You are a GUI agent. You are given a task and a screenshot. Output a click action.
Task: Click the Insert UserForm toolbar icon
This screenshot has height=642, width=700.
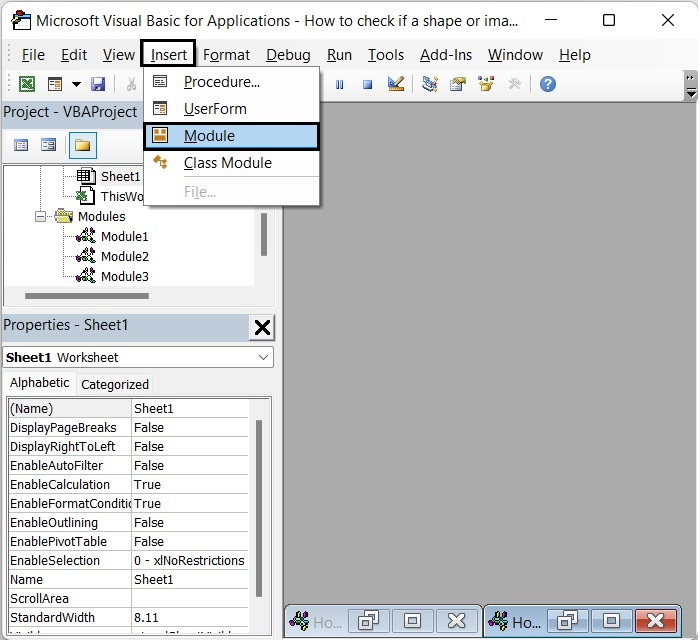pyautogui.click(x=55, y=84)
